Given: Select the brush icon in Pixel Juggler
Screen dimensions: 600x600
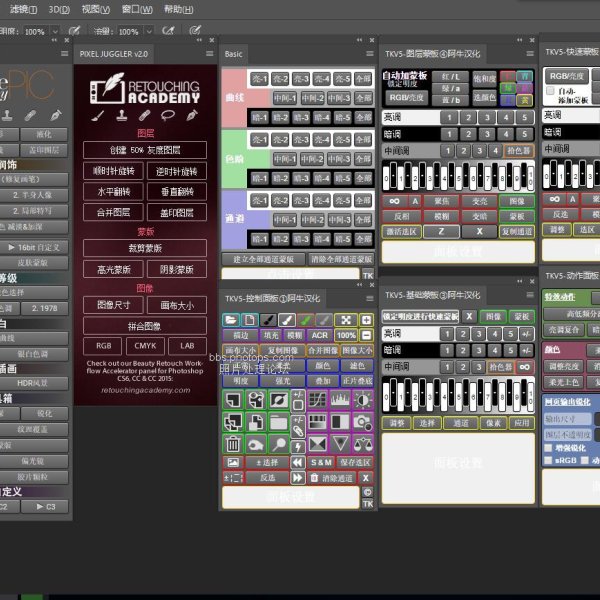Looking at the screenshot, I should pos(98,115).
